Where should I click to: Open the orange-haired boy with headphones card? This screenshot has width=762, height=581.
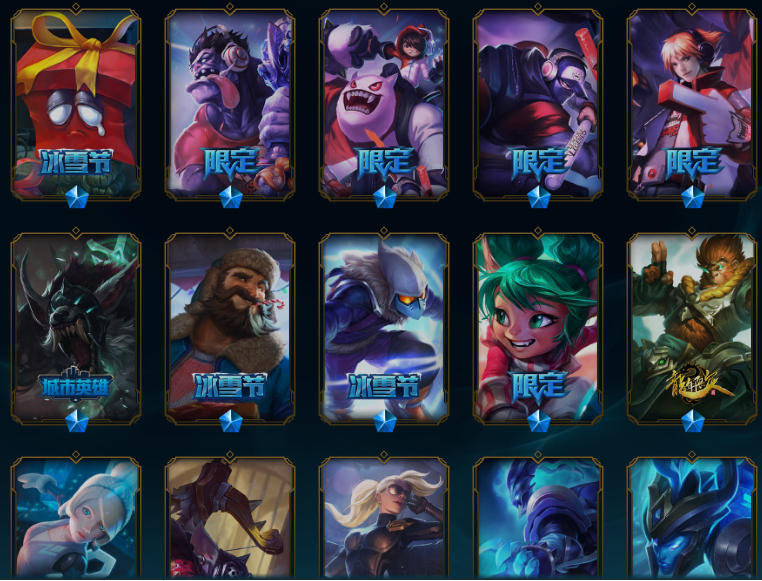pos(692,103)
